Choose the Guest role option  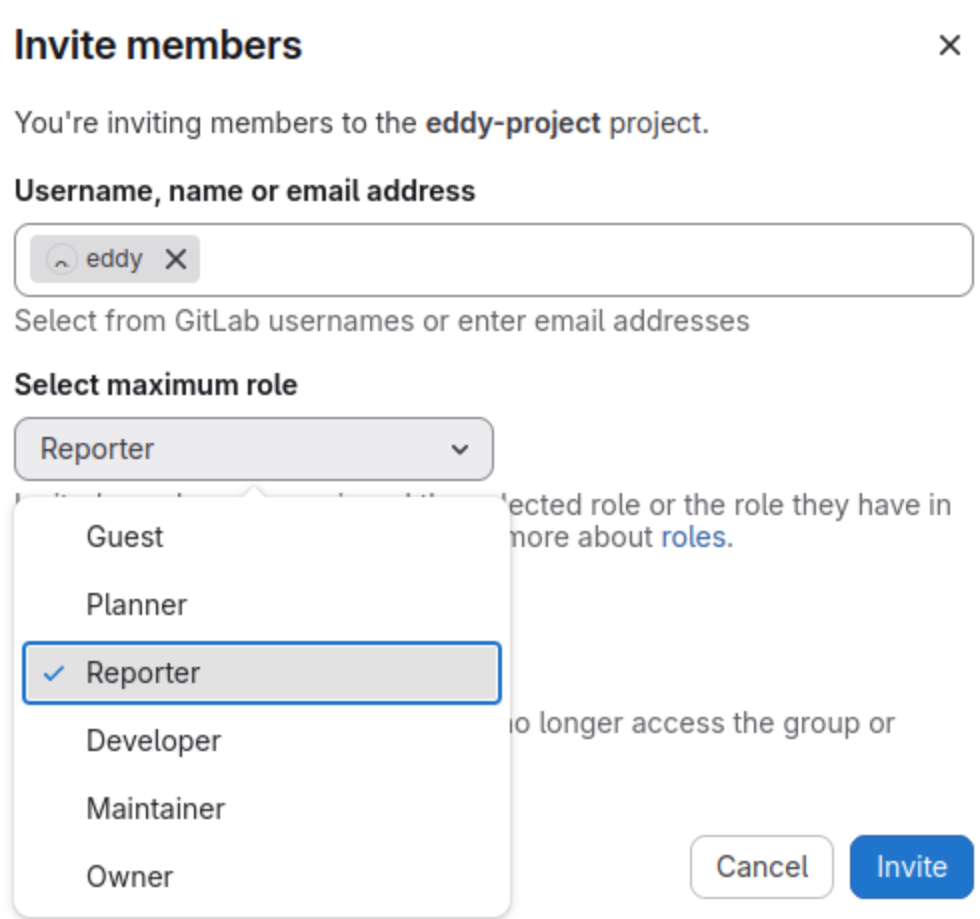pos(262,537)
